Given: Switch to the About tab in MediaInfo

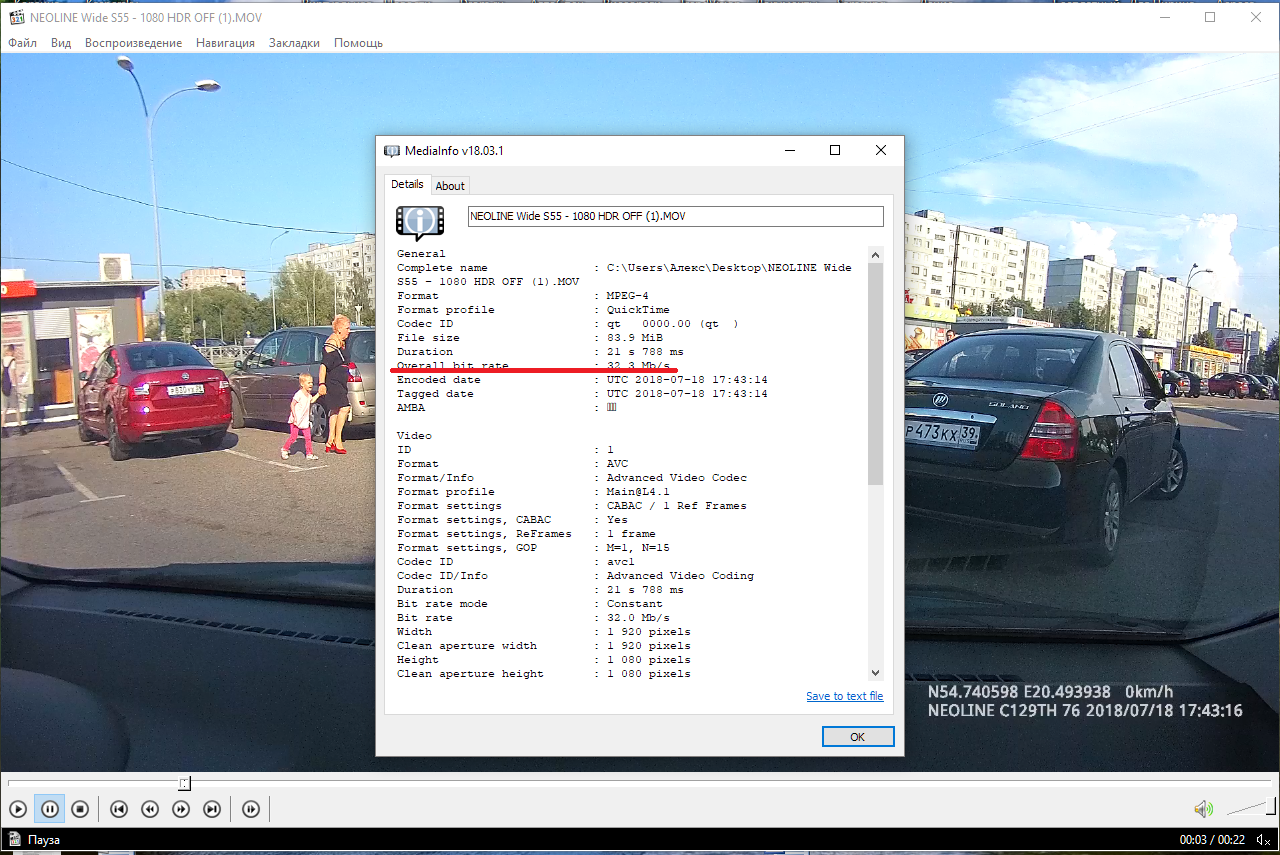Looking at the screenshot, I should tap(450, 186).
